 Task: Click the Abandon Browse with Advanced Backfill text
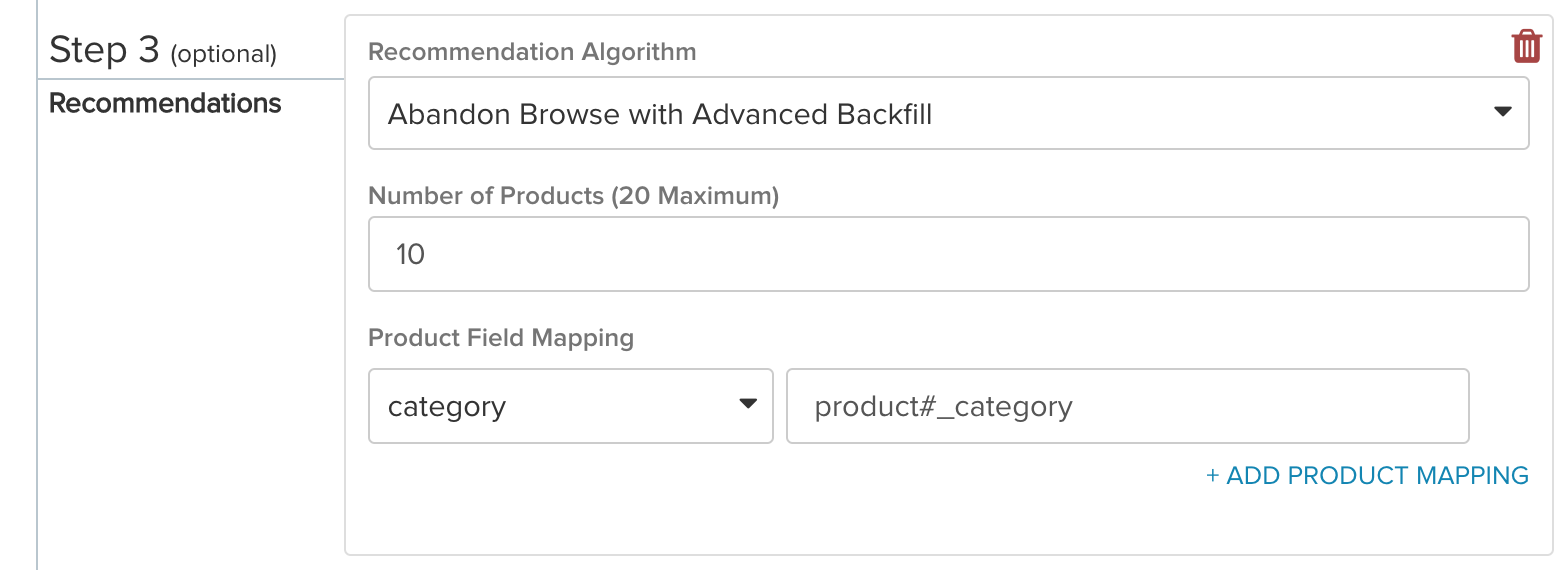pos(660,114)
